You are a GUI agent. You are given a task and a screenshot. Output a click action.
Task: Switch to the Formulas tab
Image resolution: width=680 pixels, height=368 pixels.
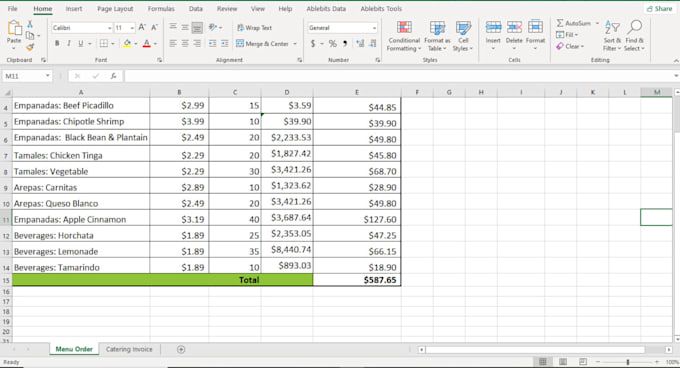pyautogui.click(x=161, y=9)
